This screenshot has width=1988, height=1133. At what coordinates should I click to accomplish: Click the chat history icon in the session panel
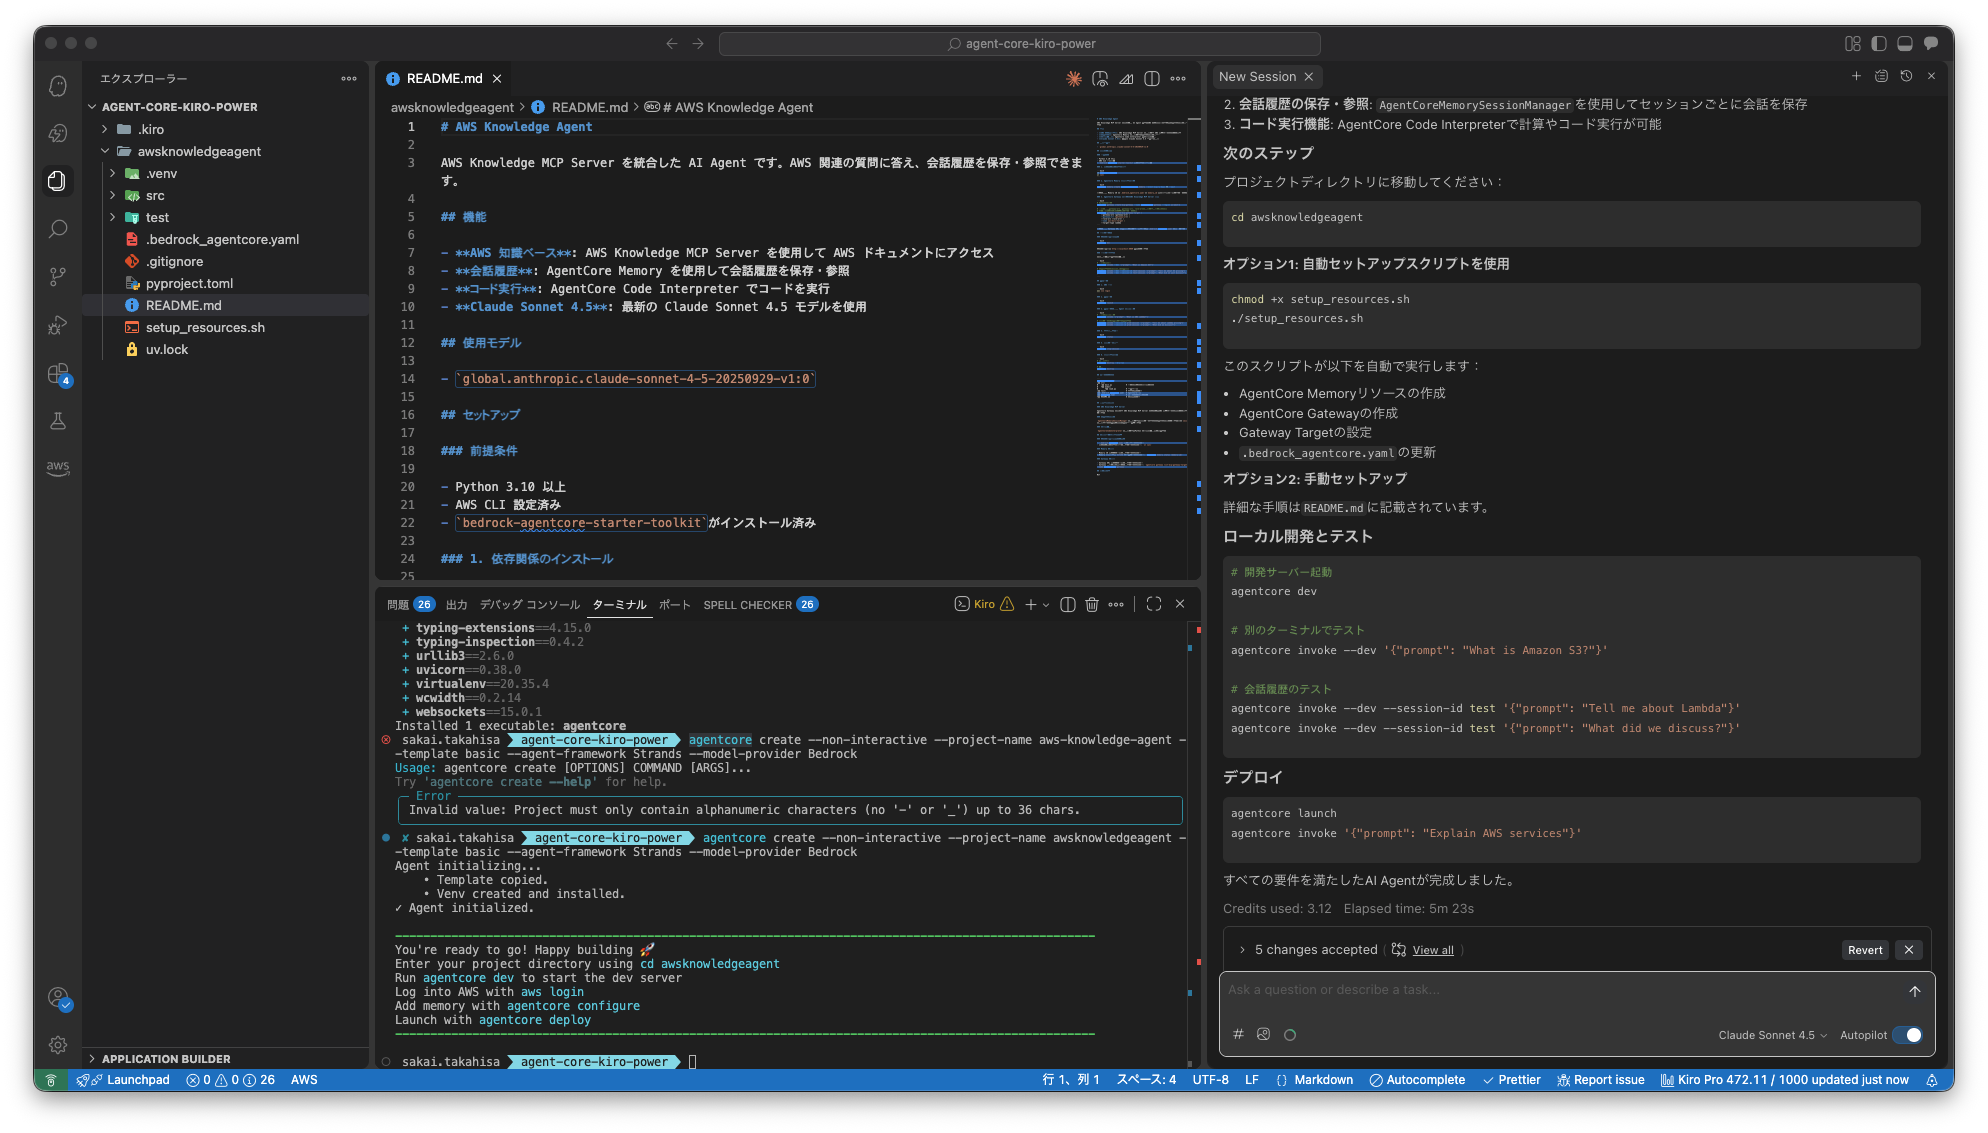click(x=1906, y=76)
